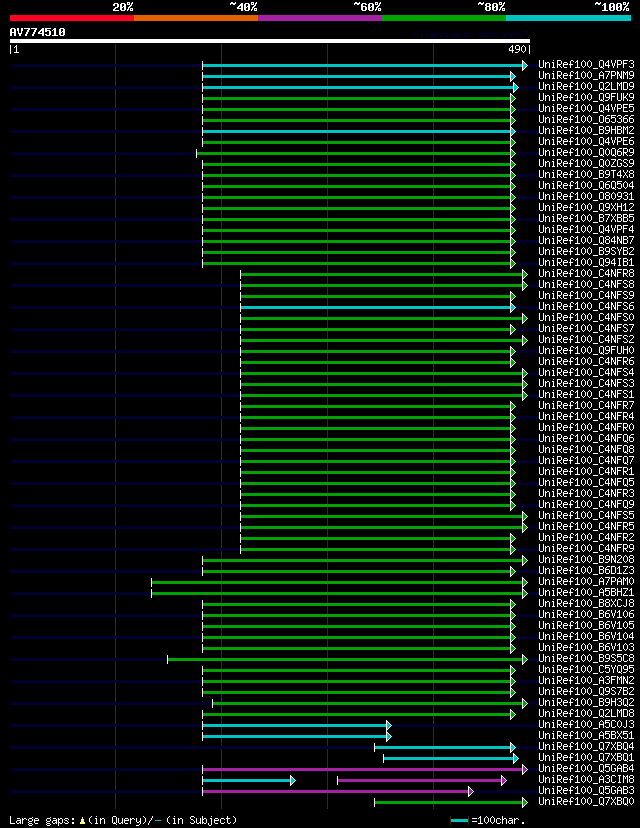Click the purple ~60% identity legend segment
The image size is (640, 828).
tap(320, 18)
